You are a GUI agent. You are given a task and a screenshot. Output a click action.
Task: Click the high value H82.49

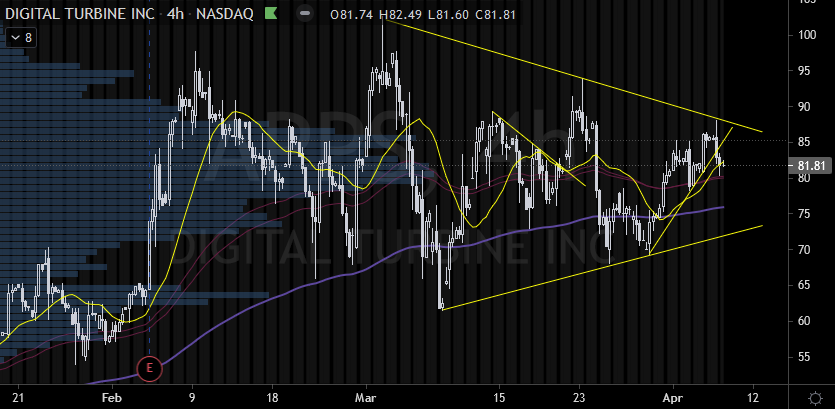point(401,15)
